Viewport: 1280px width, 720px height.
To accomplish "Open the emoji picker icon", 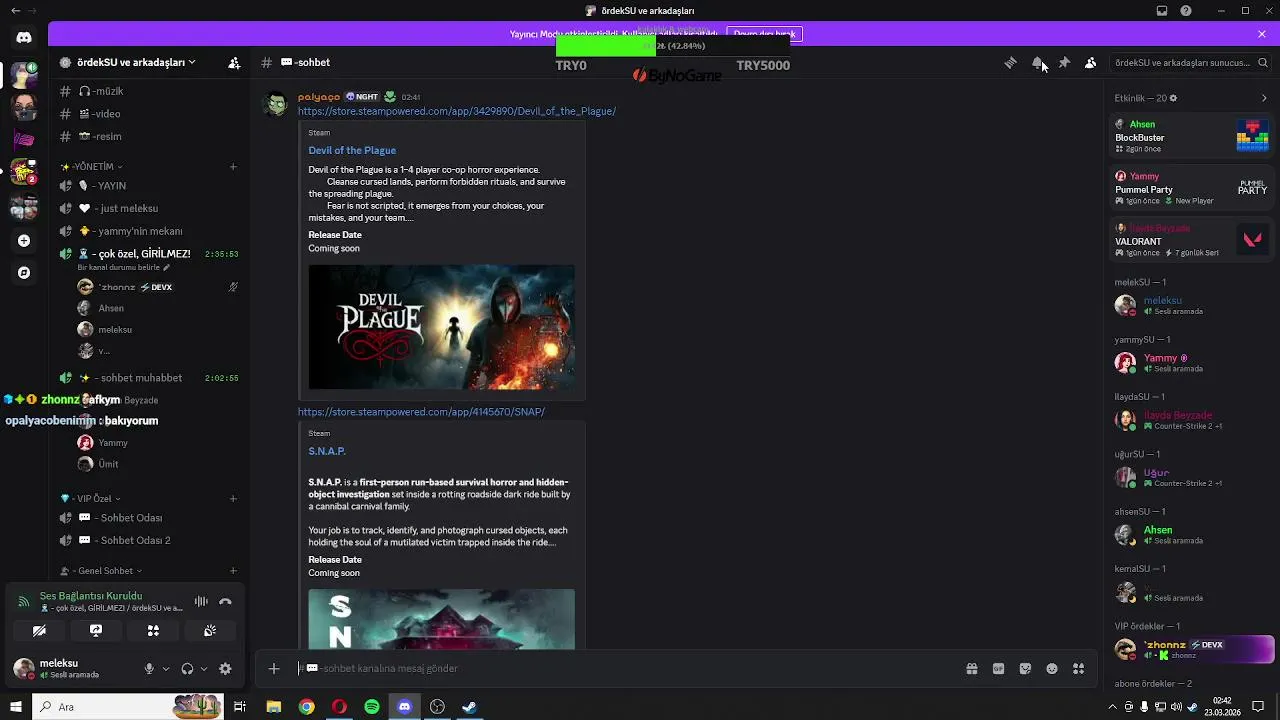I will [1052, 668].
